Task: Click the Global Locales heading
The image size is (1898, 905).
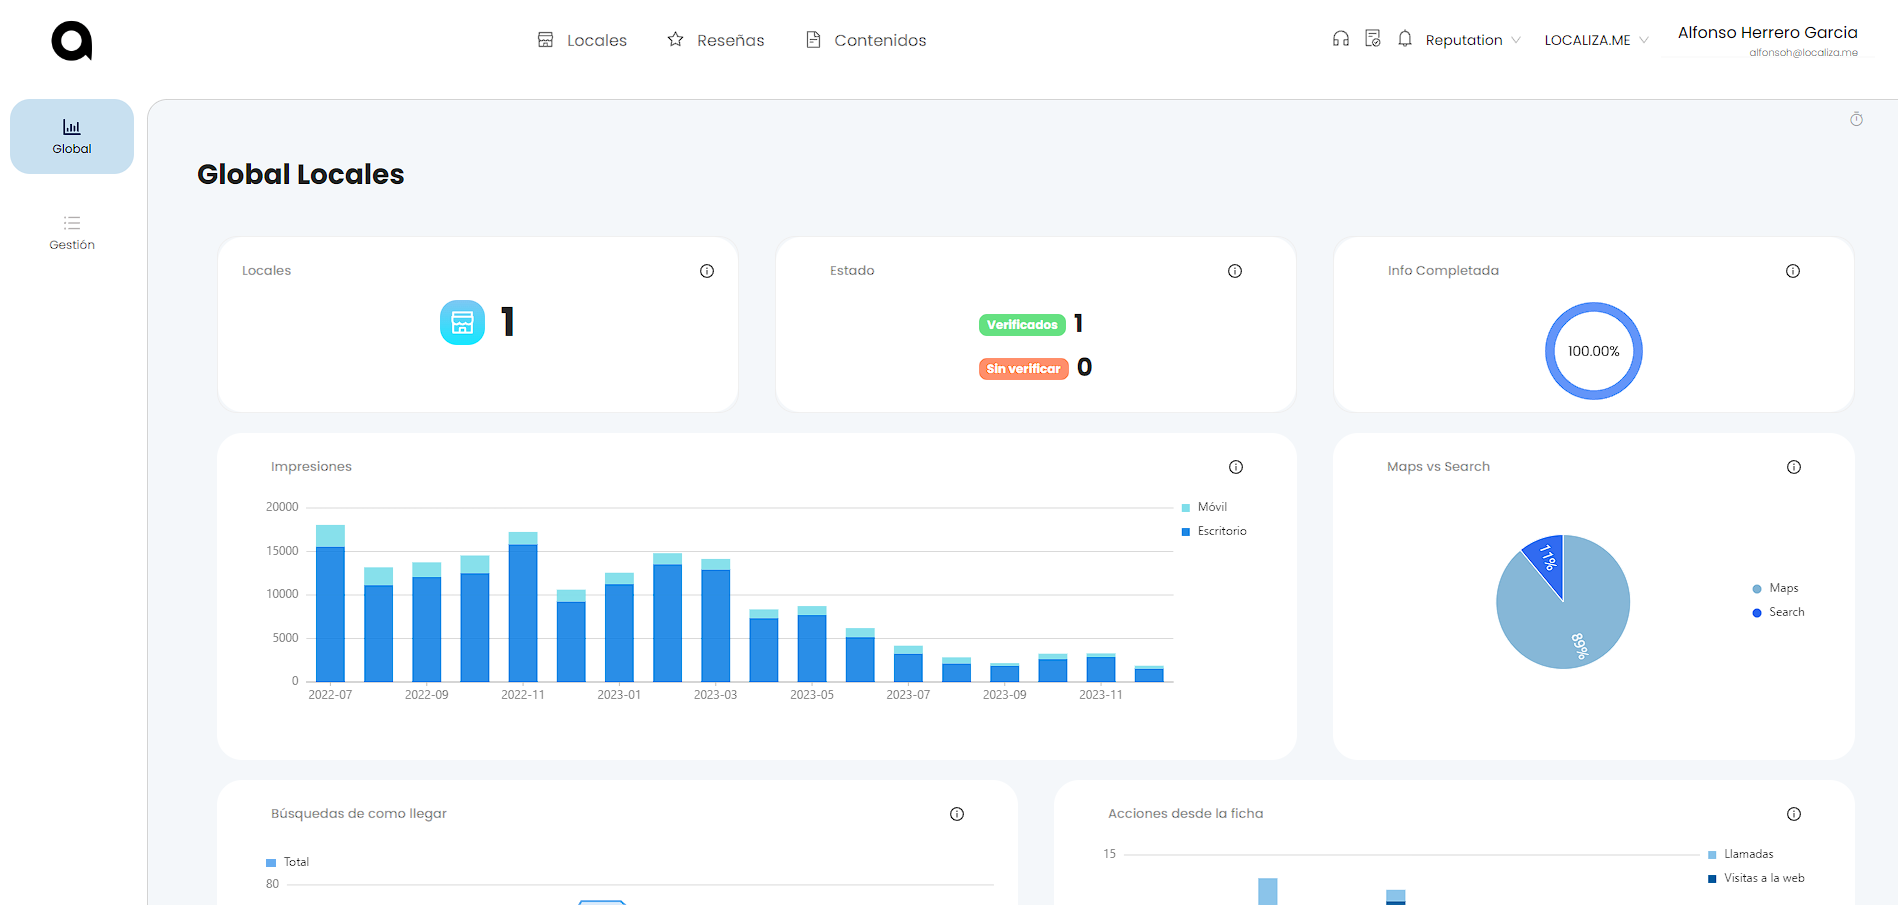Action: [x=301, y=174]
